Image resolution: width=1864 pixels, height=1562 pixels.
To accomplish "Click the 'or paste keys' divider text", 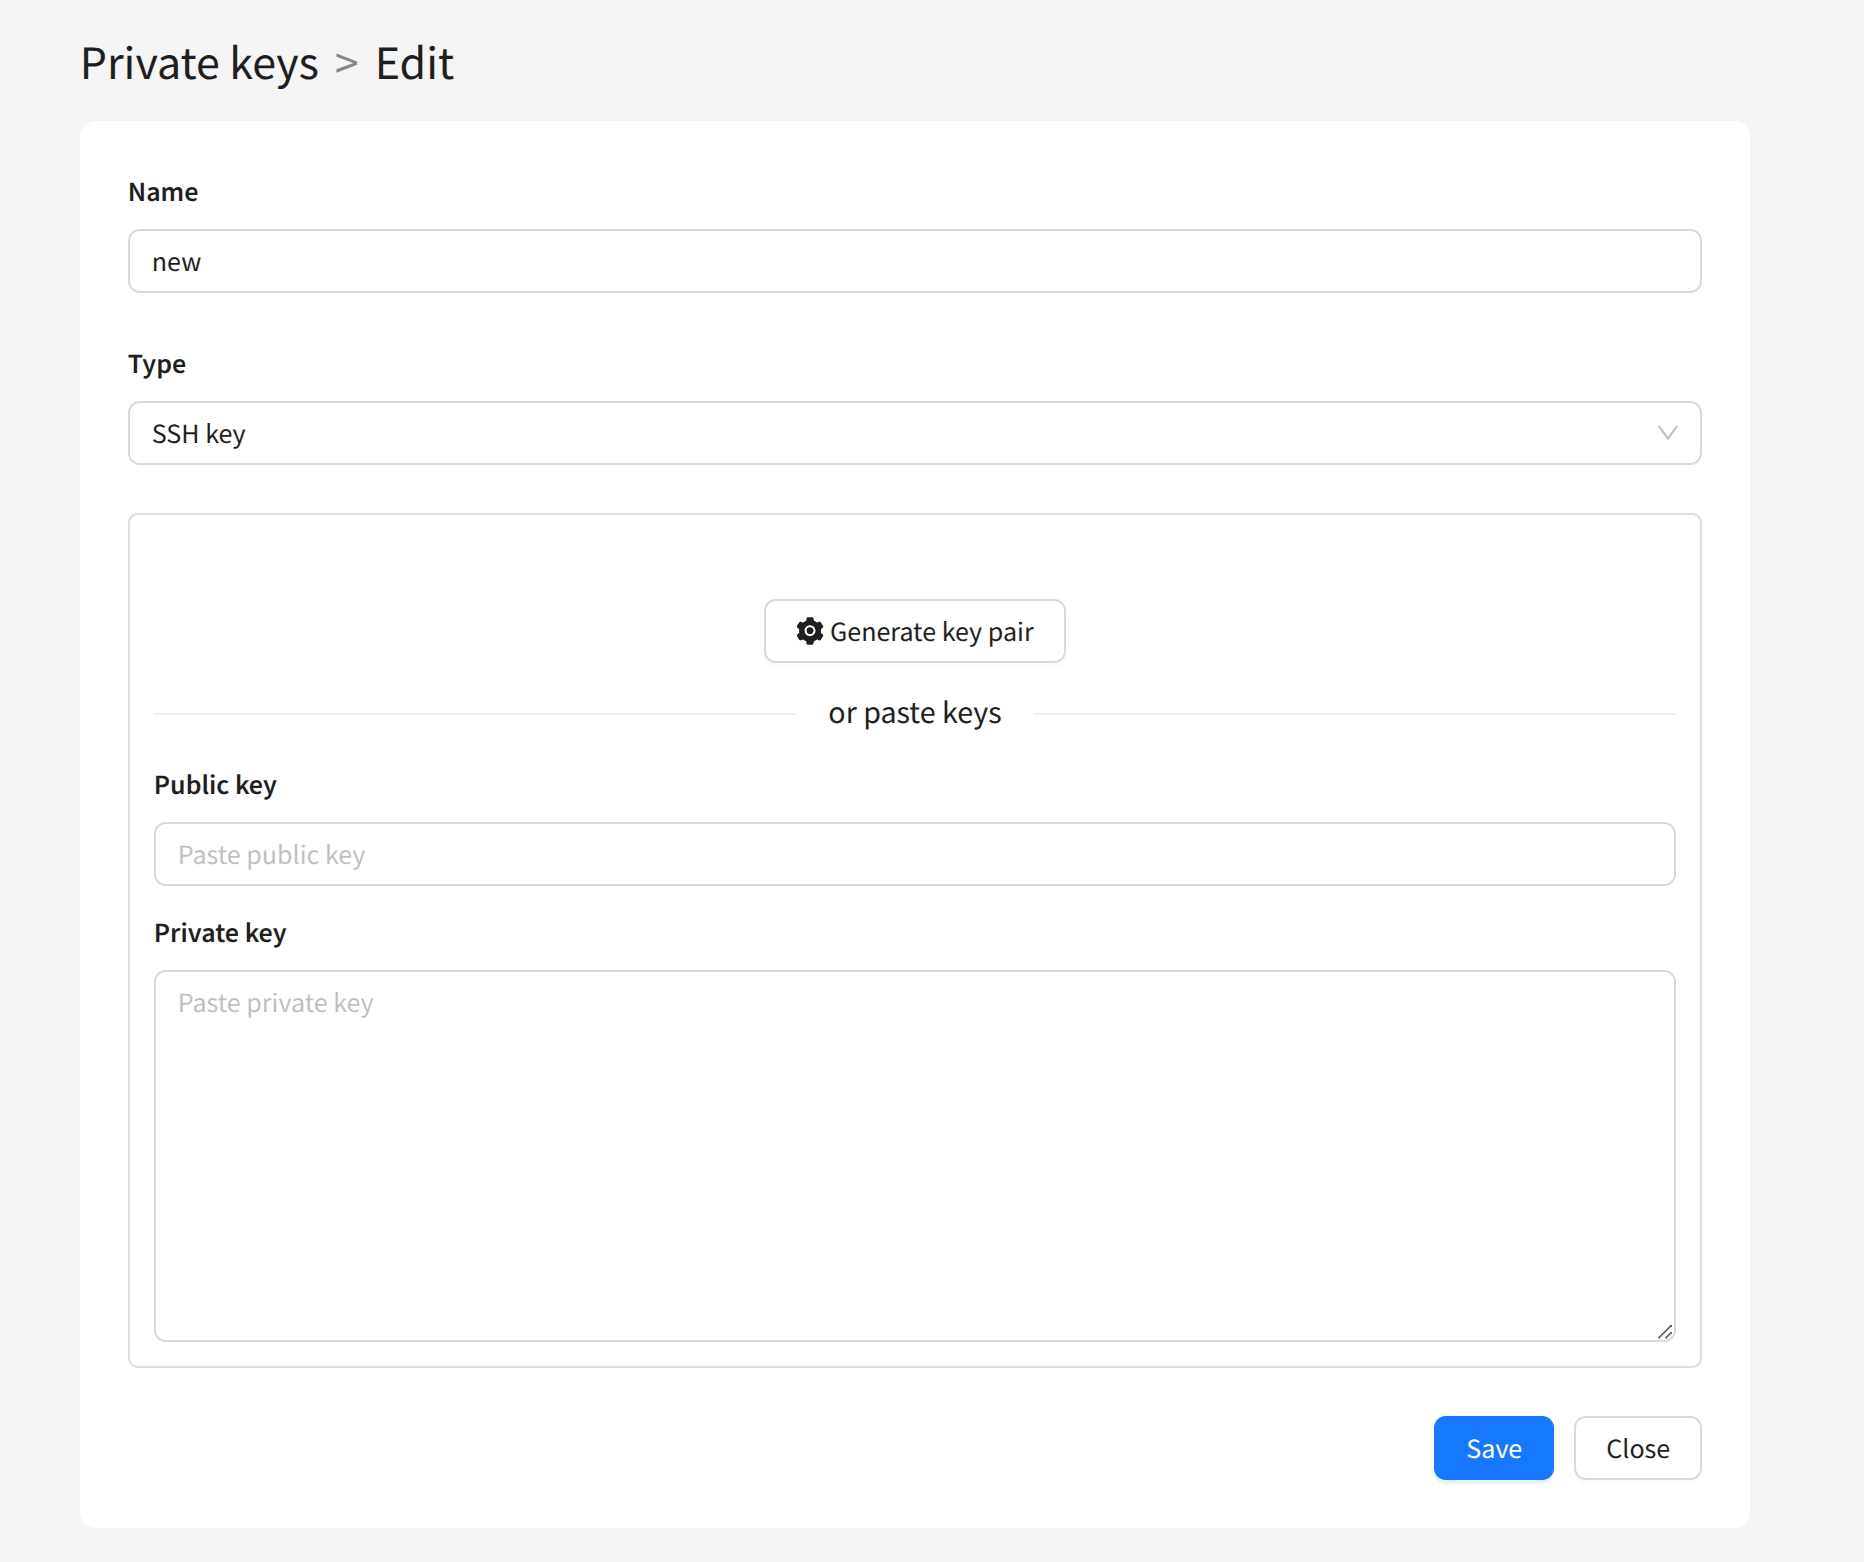I will click(x=914, y=714).
